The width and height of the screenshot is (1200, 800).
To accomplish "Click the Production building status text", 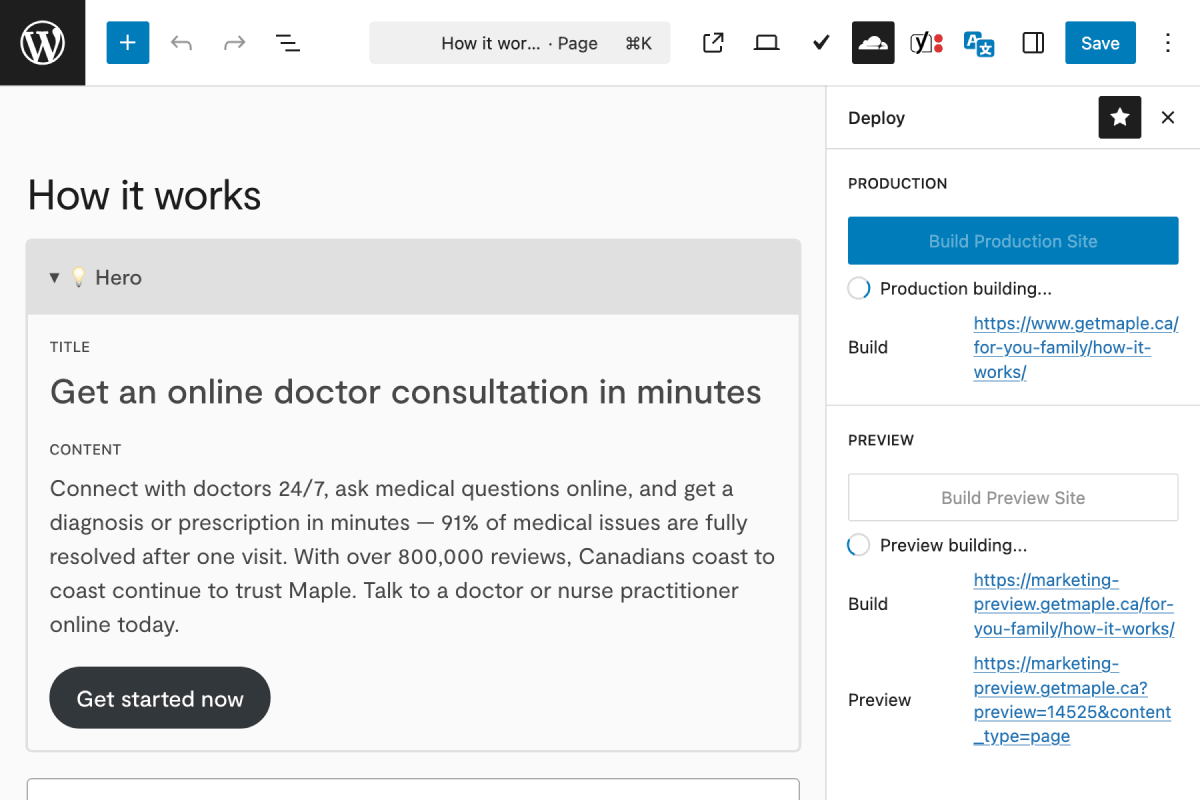I will click(966, 289).
